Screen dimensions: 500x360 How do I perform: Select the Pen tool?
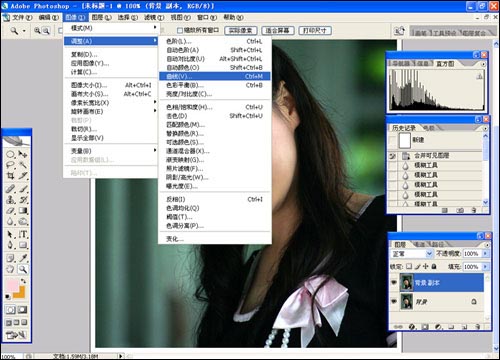point(10,245)
